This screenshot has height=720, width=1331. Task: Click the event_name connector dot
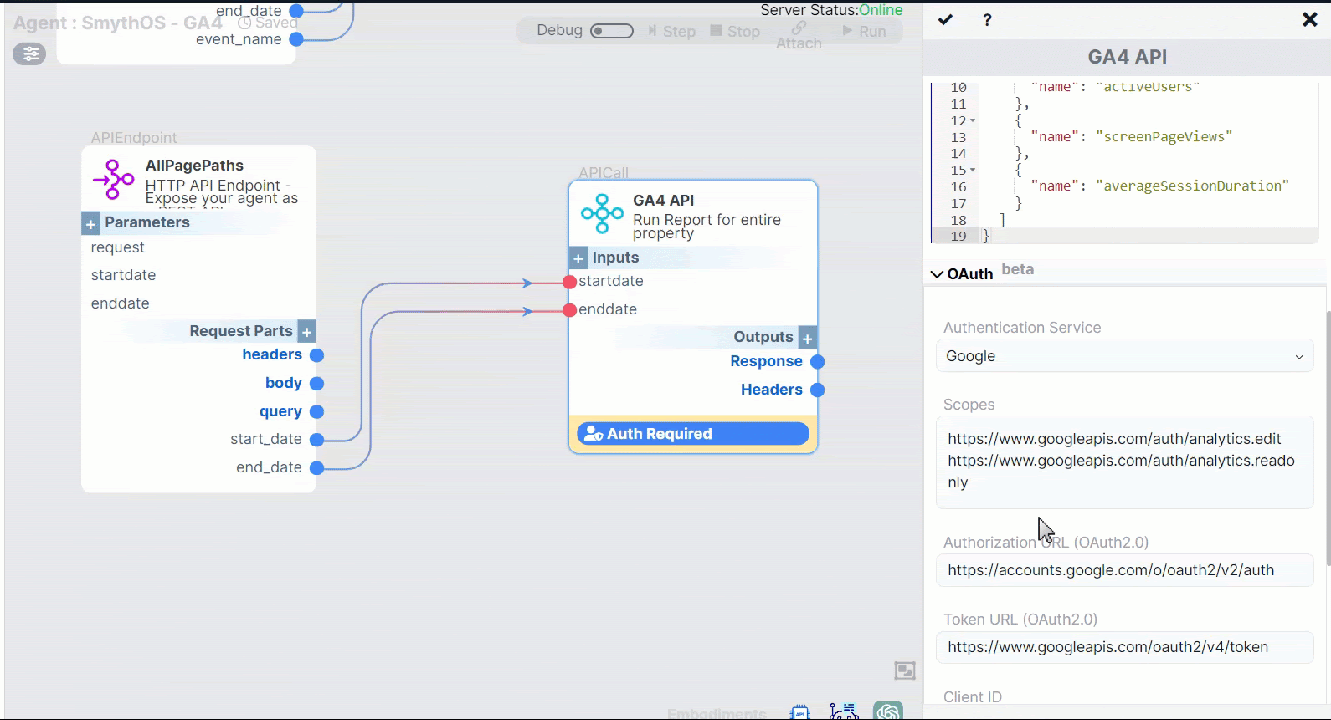coord(296,39)
